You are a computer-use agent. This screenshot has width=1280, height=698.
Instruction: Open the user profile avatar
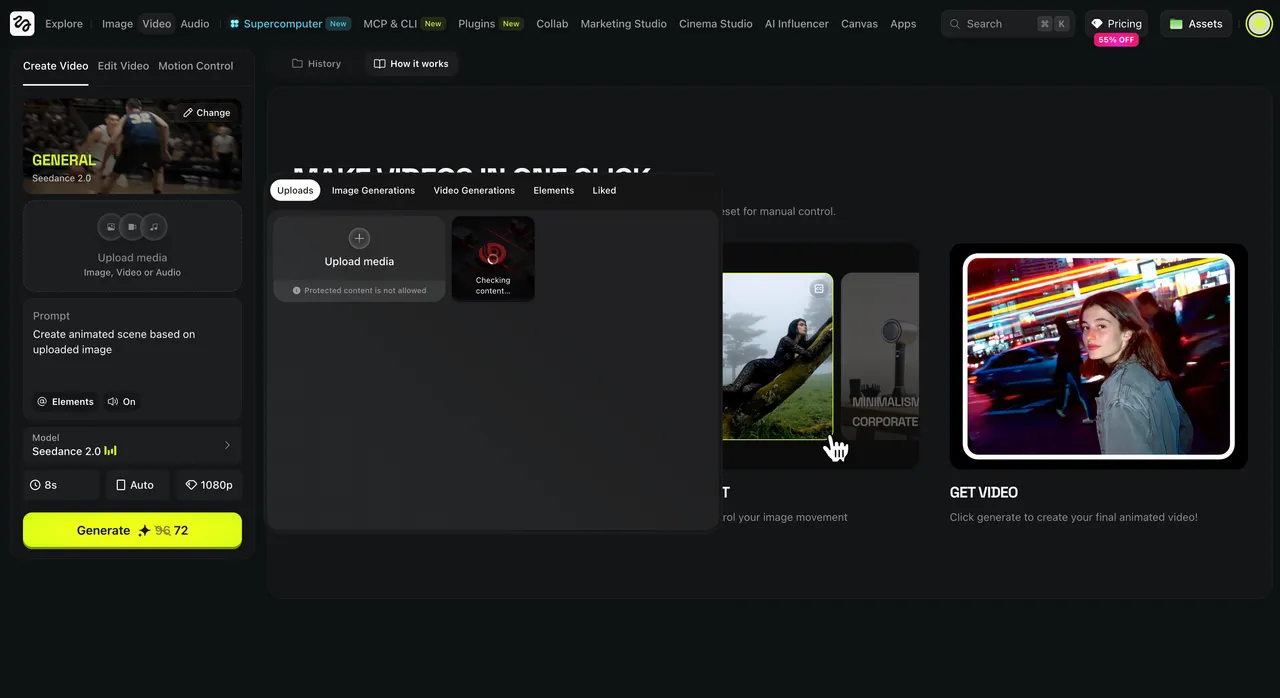click(x=1259, y=24)
